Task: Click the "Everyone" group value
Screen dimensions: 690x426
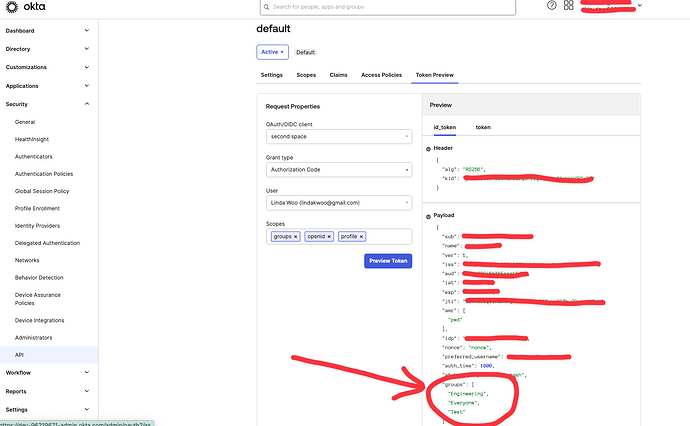Action: (x=462, y=403)
